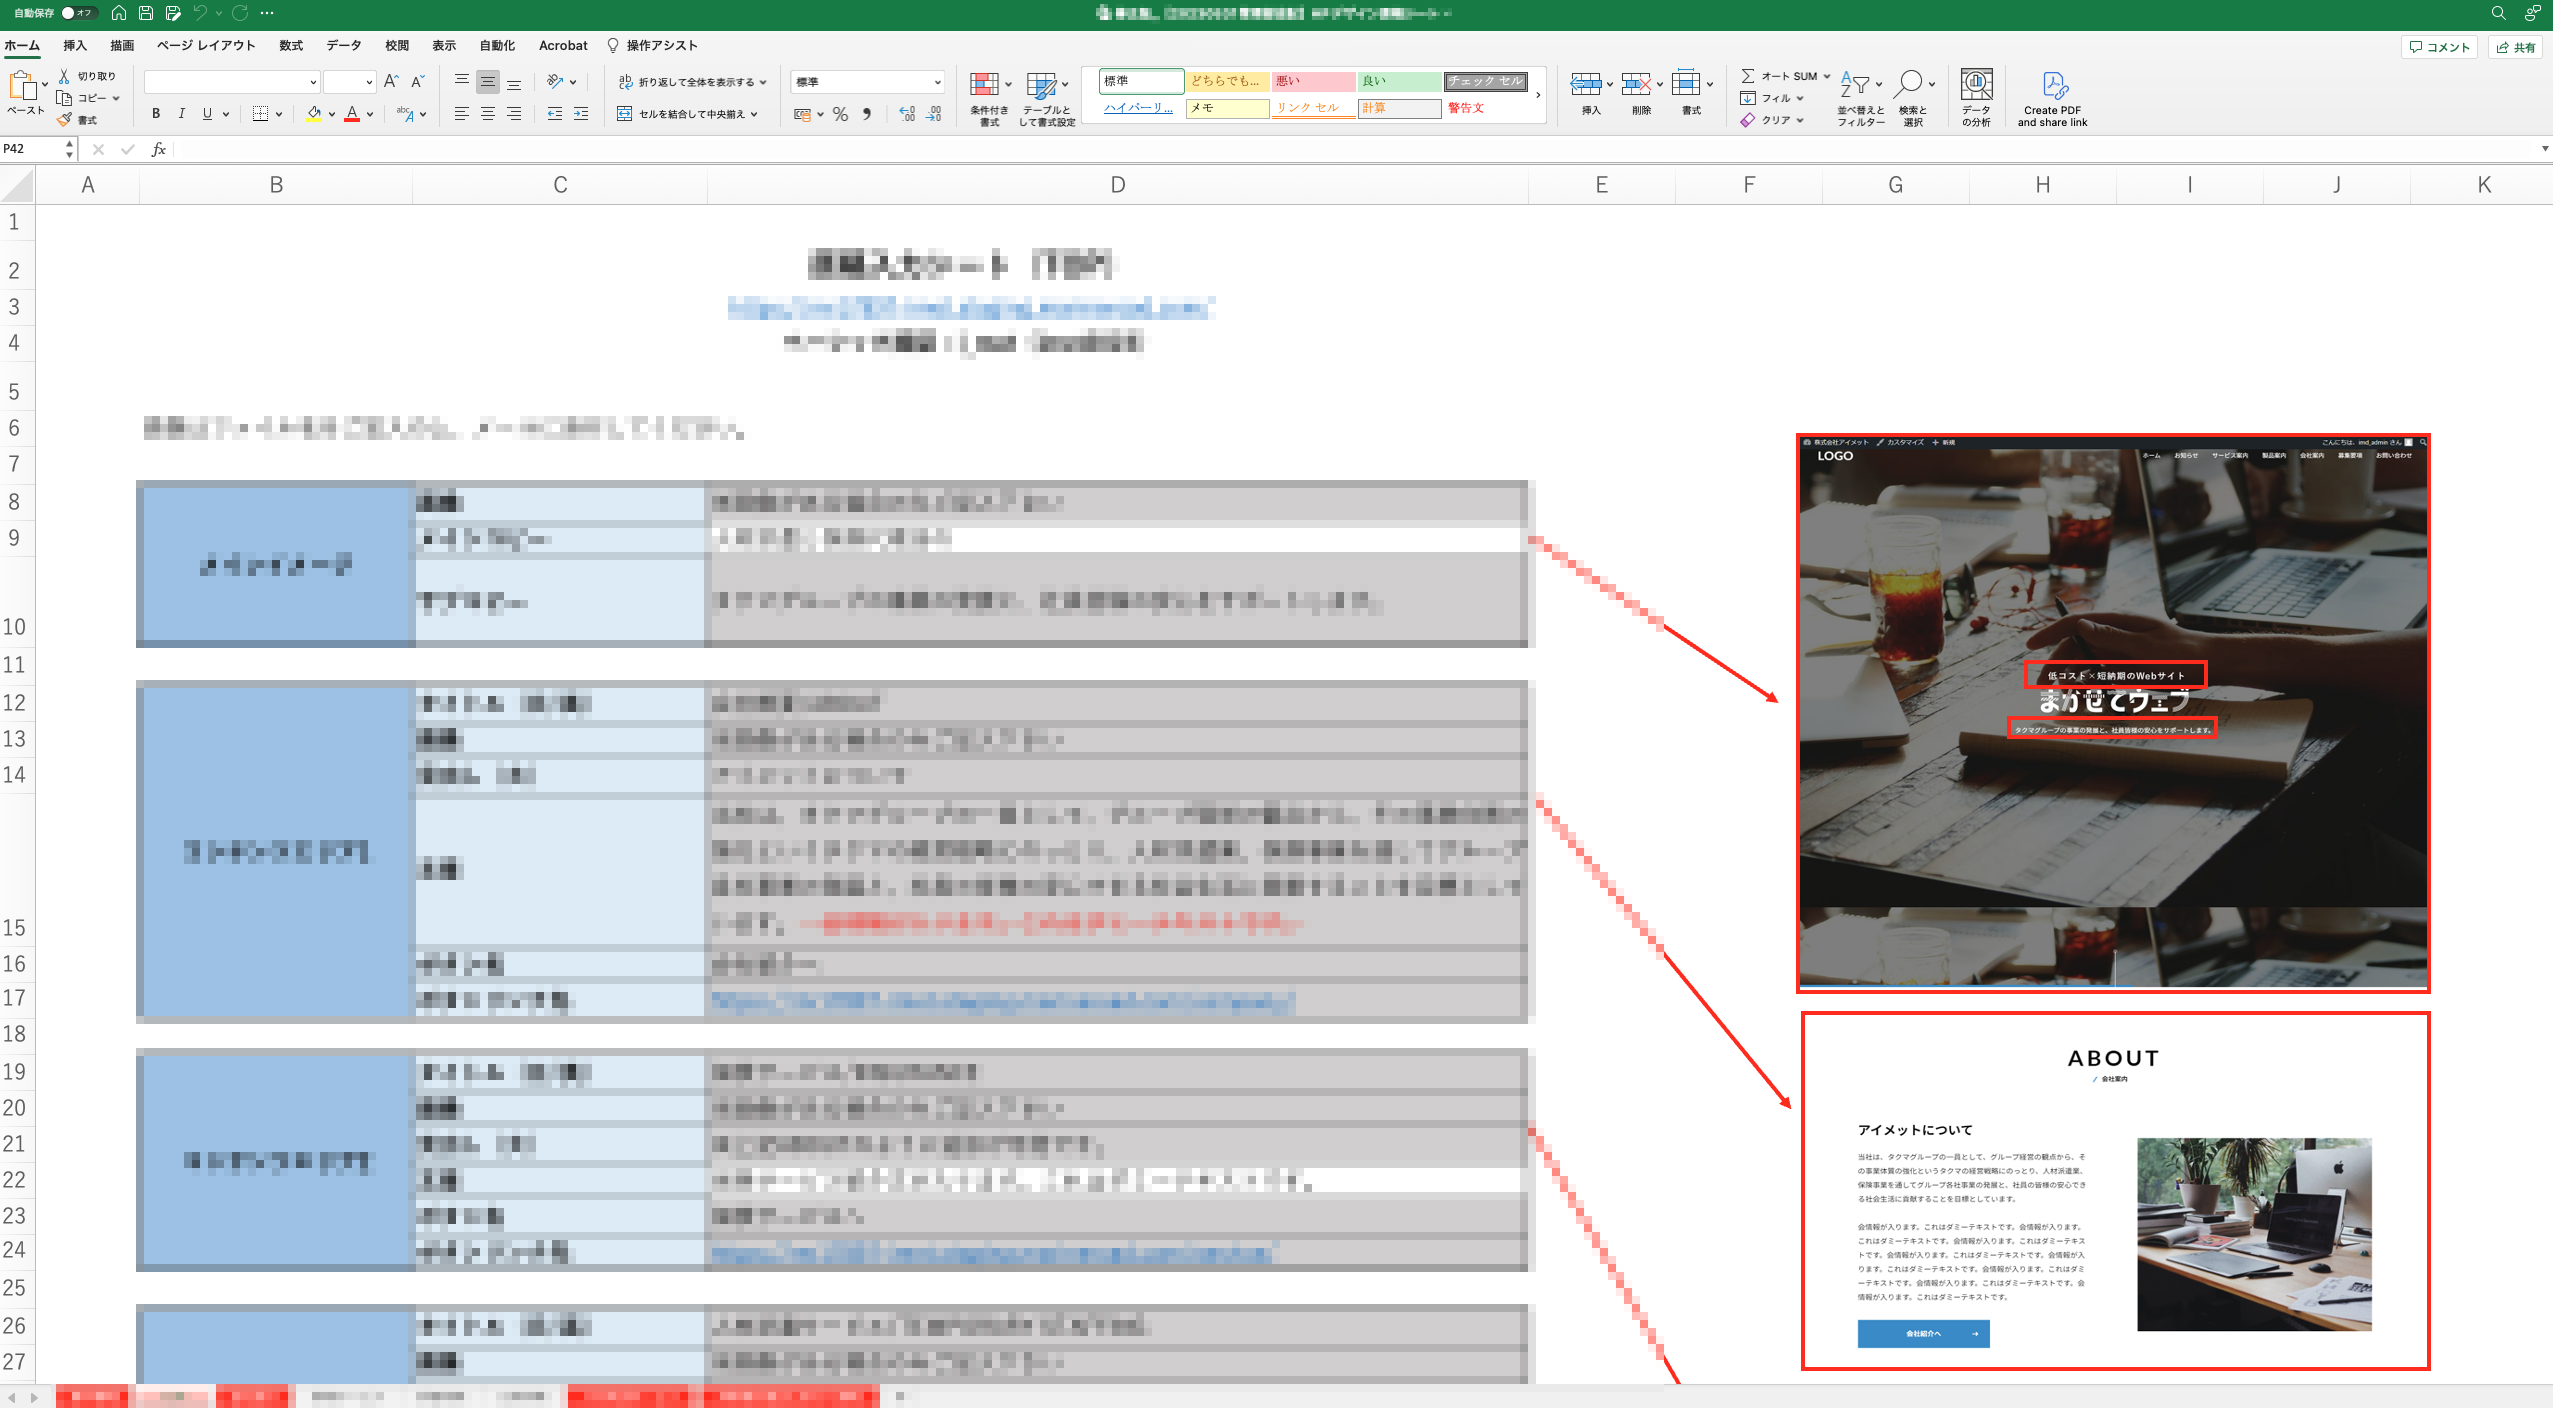Open the Page Layout ribbon tab

coord(206,45)
